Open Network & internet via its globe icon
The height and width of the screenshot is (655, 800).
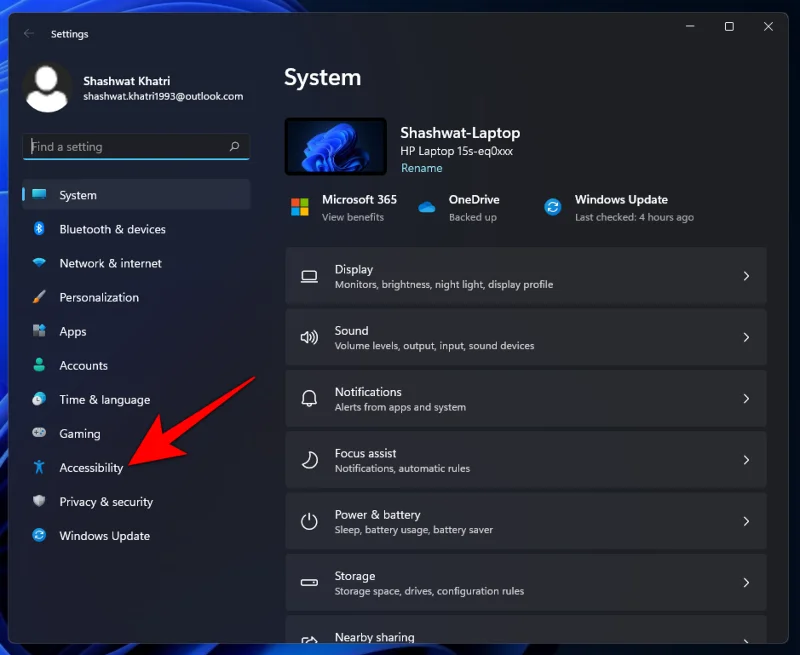pos(37,263)
